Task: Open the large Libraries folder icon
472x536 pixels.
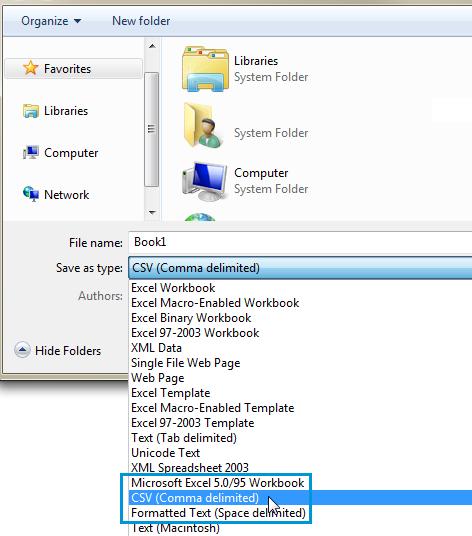Action: 205,69
